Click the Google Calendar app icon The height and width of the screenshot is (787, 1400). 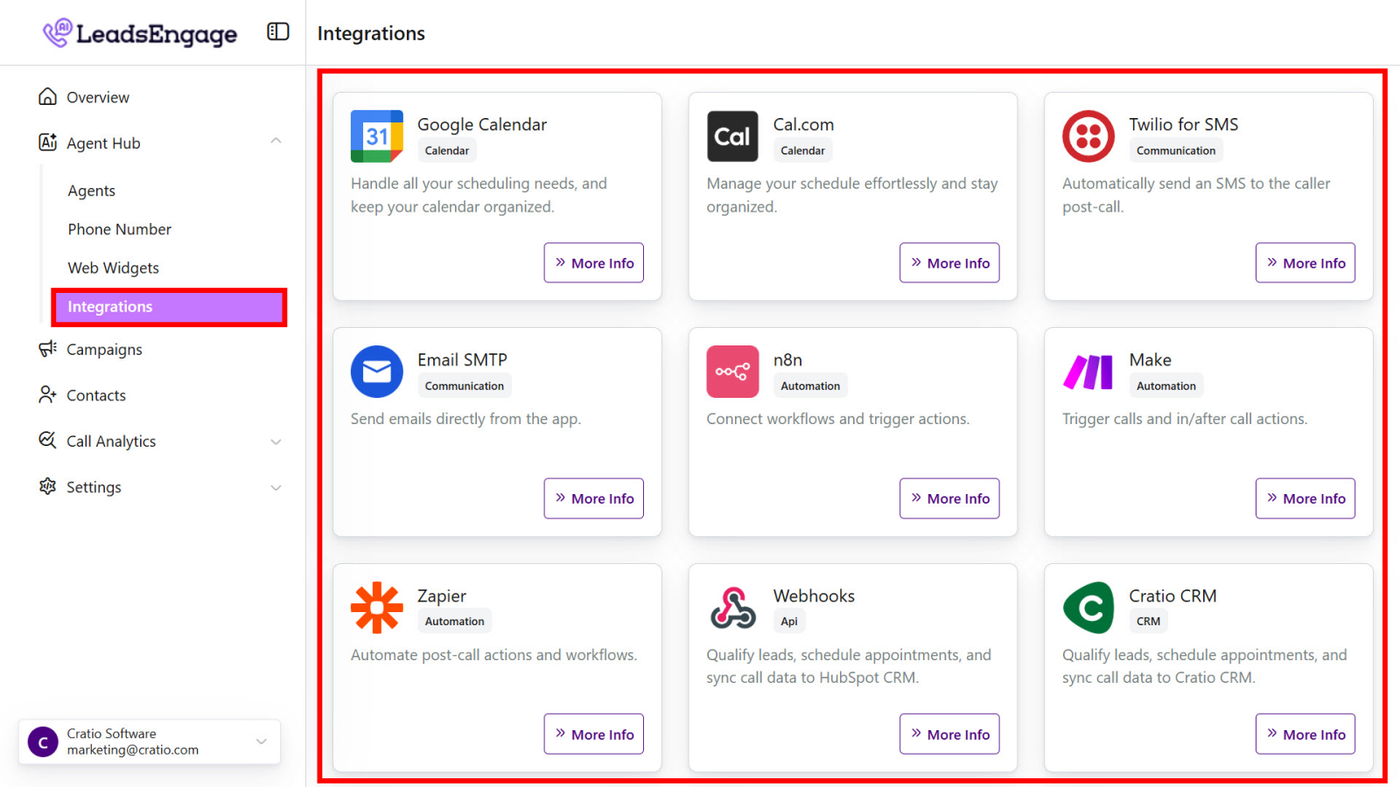377,136
